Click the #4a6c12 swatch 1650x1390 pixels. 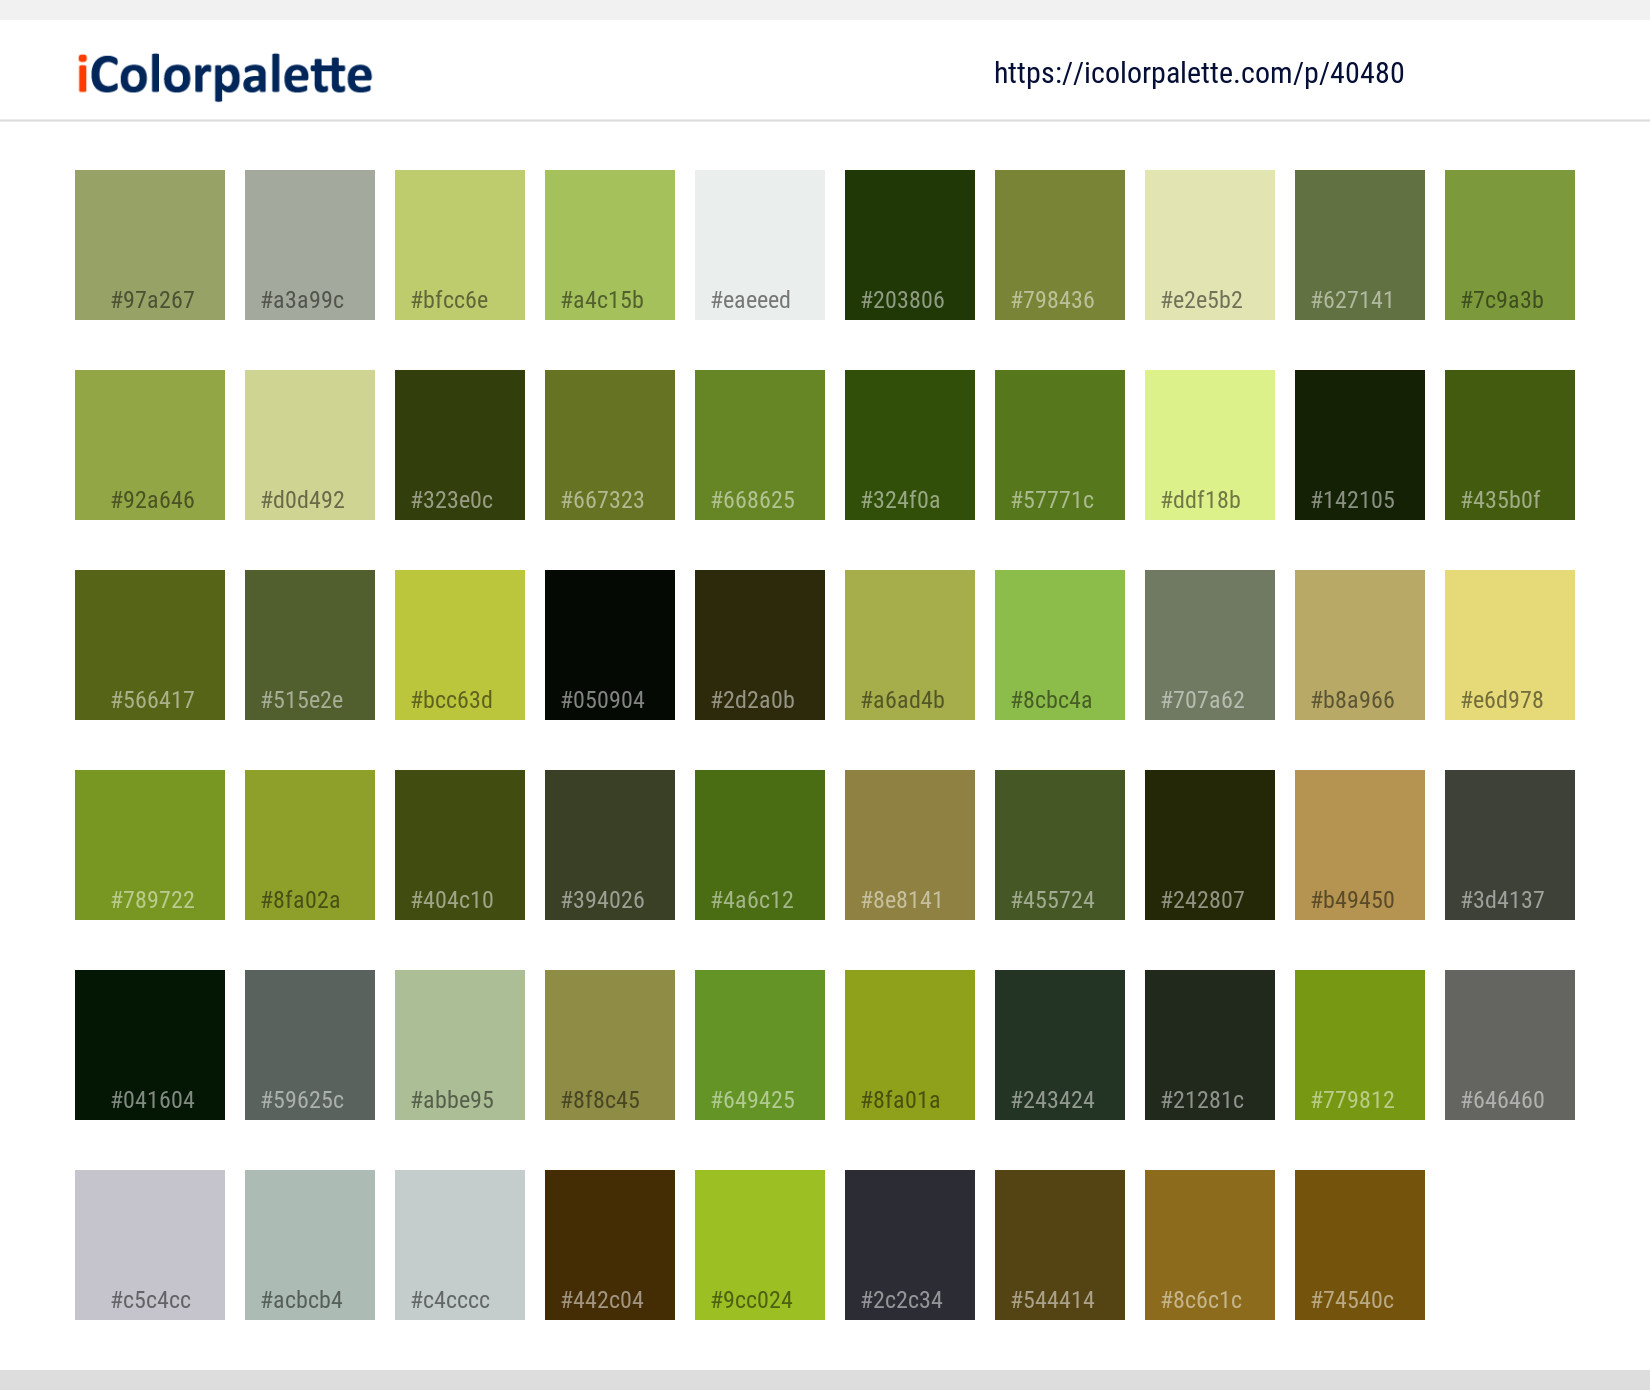[x=760, y=845]
